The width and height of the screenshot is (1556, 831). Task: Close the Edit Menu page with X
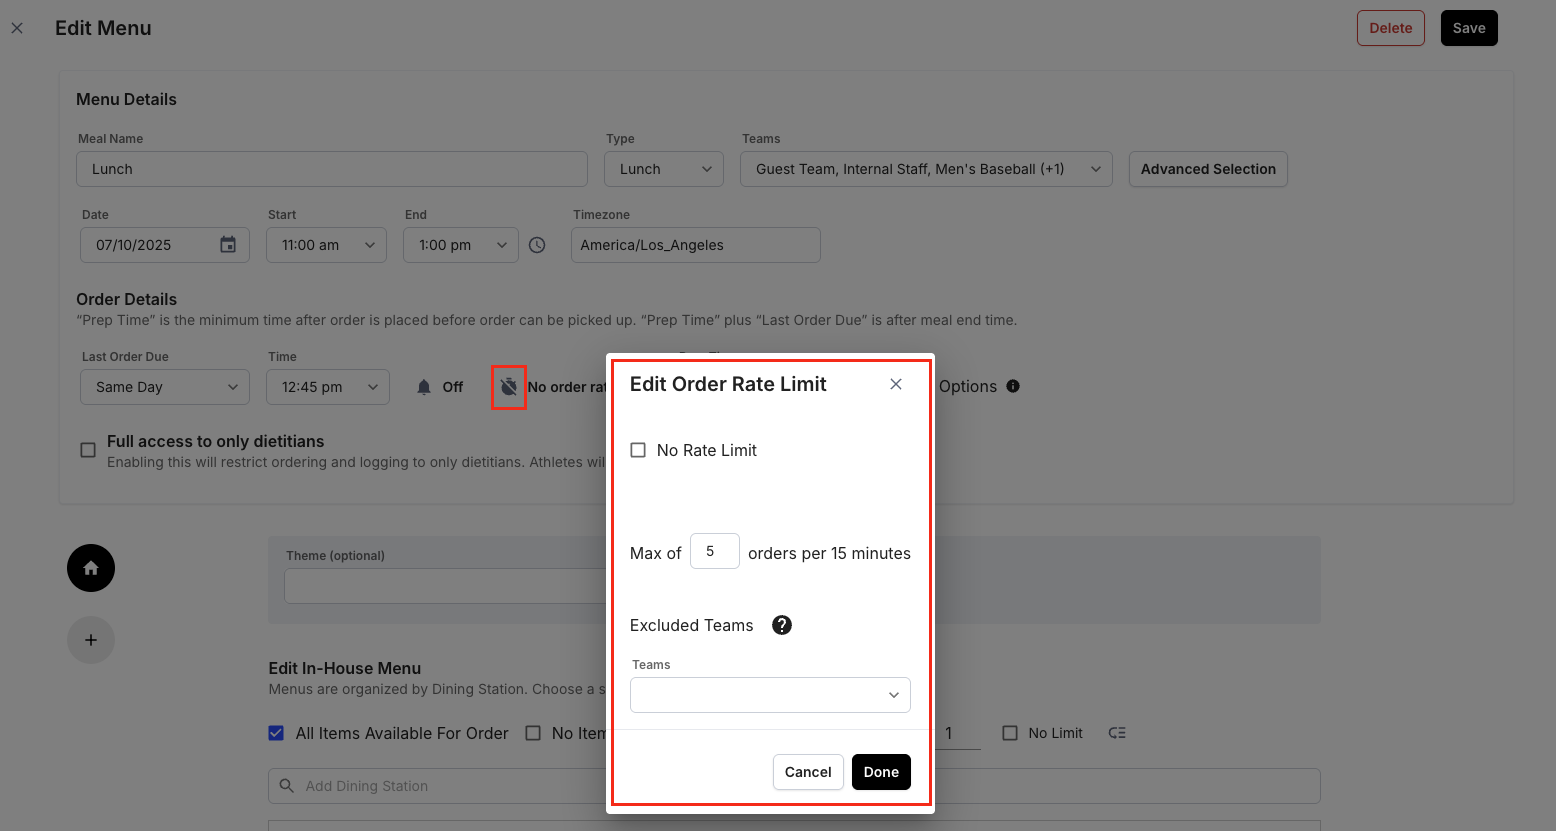[x=17, y=28]
